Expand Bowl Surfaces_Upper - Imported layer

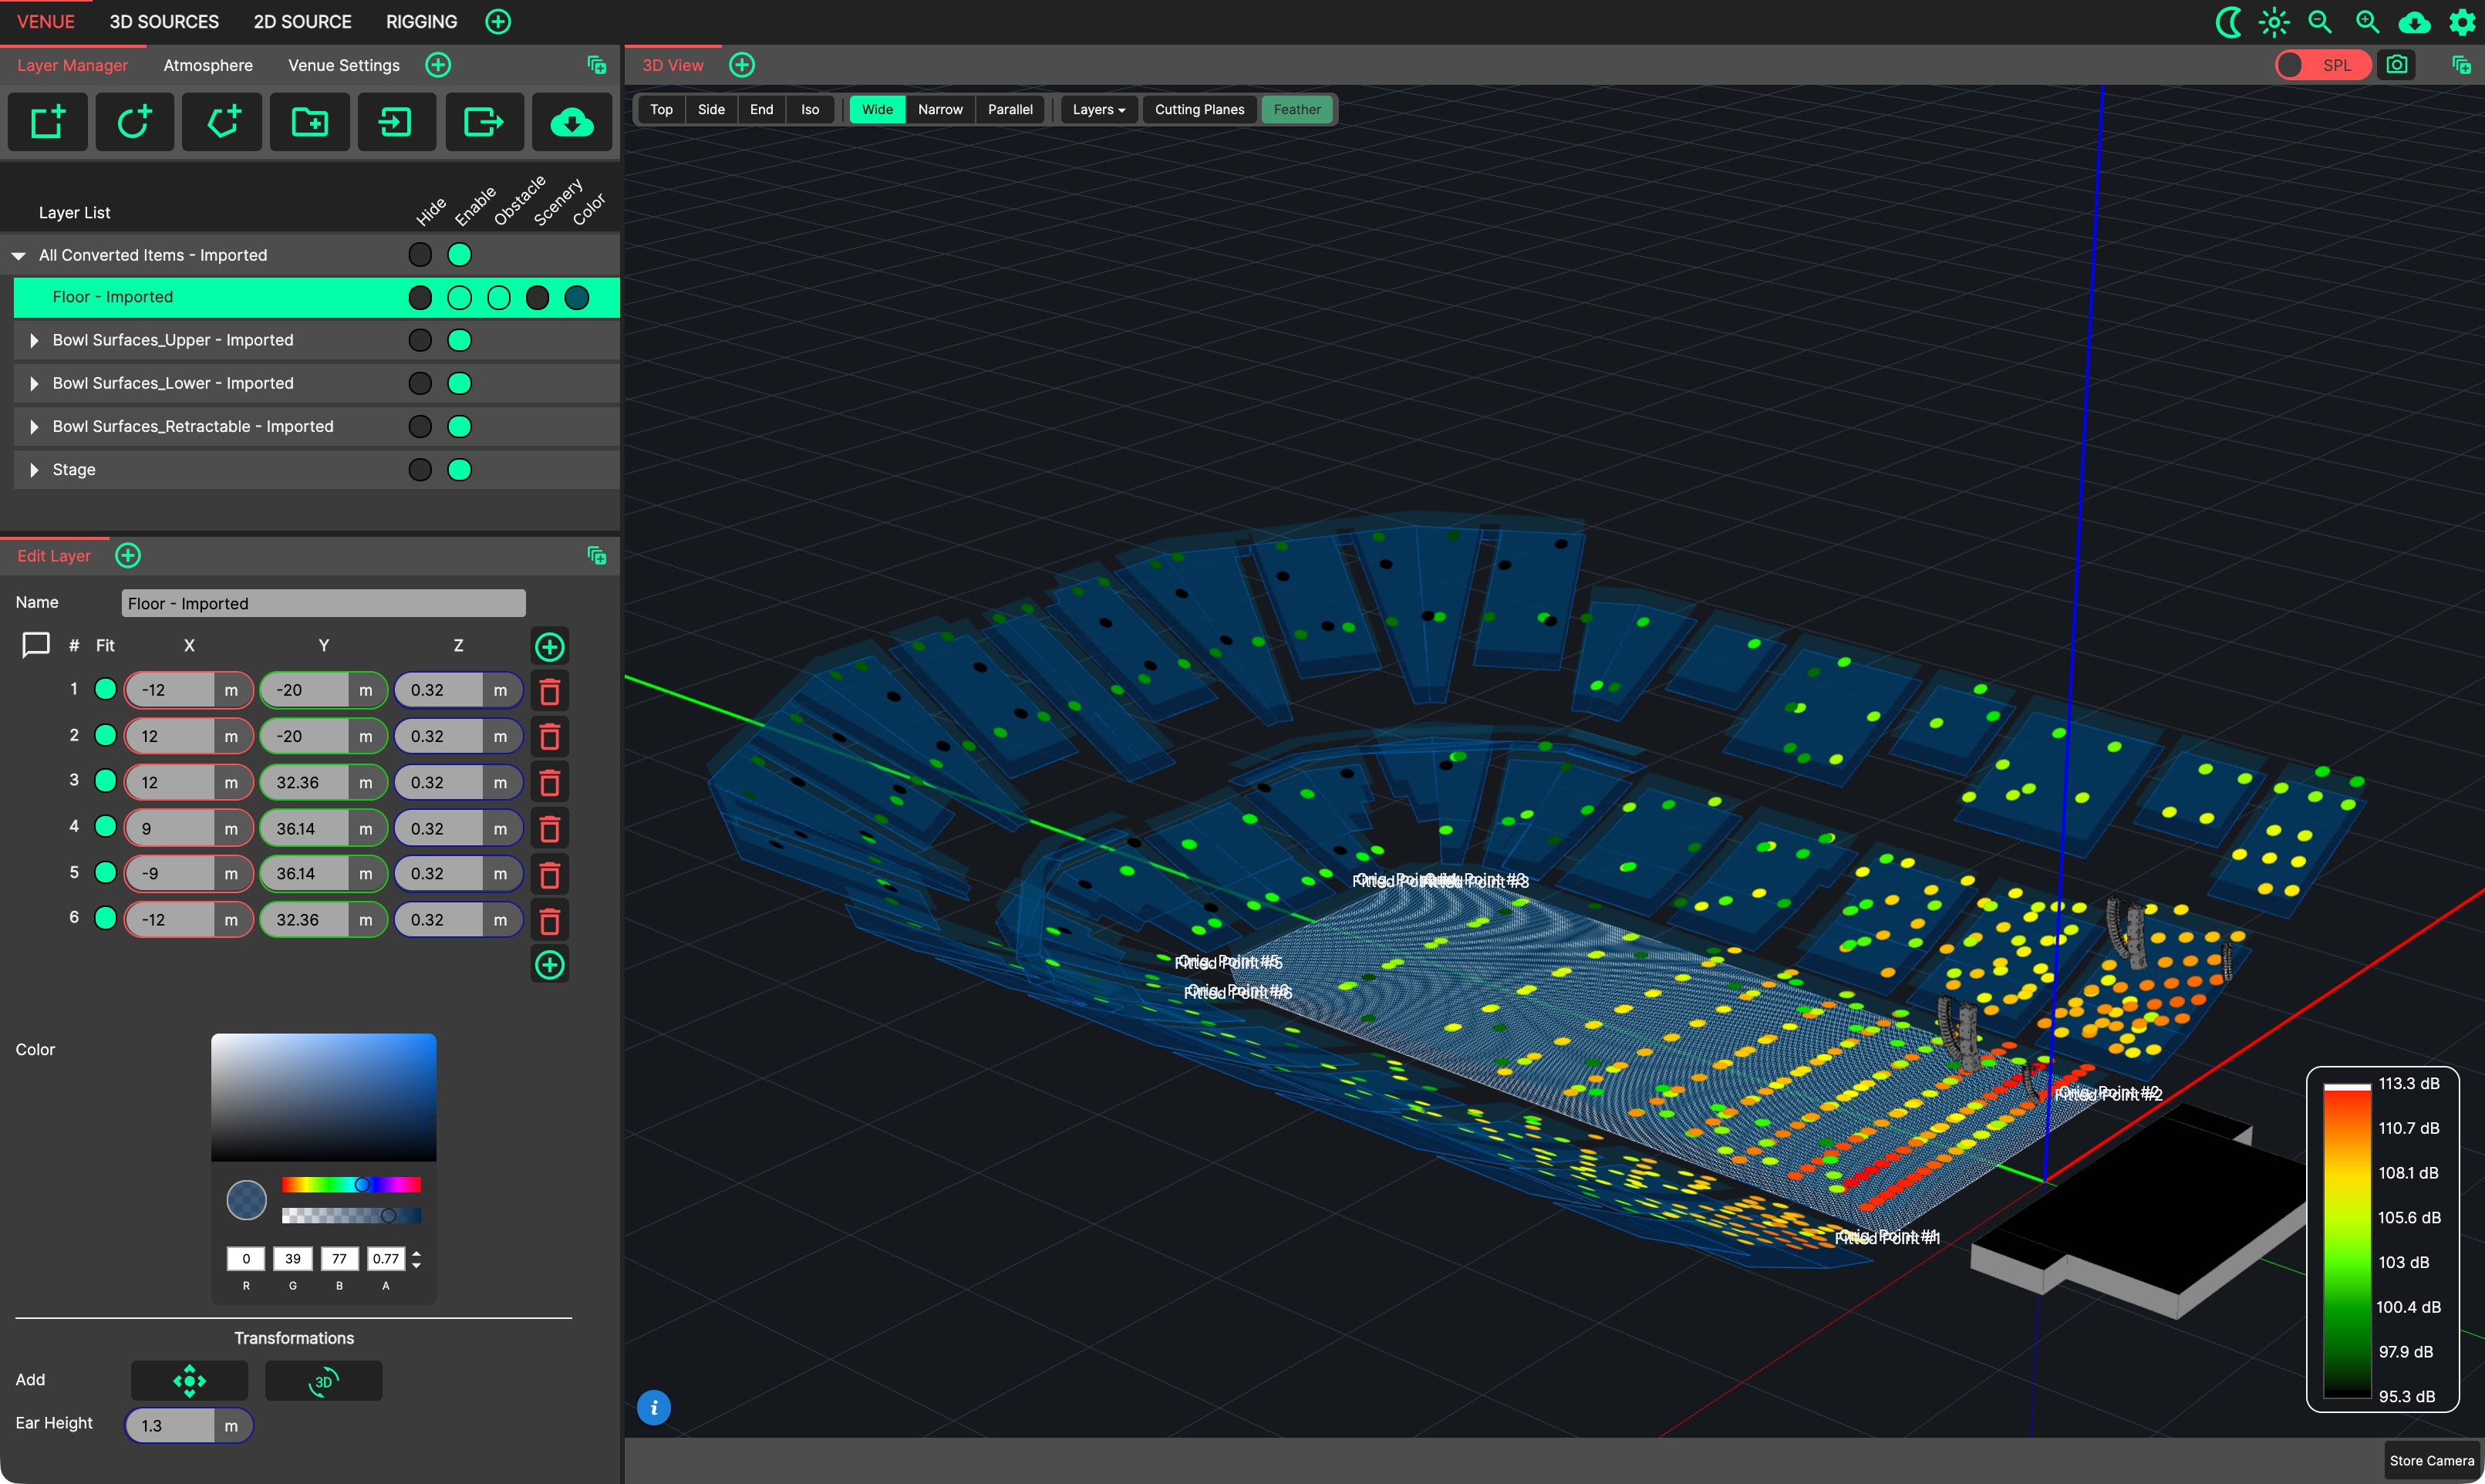(34, 341)
